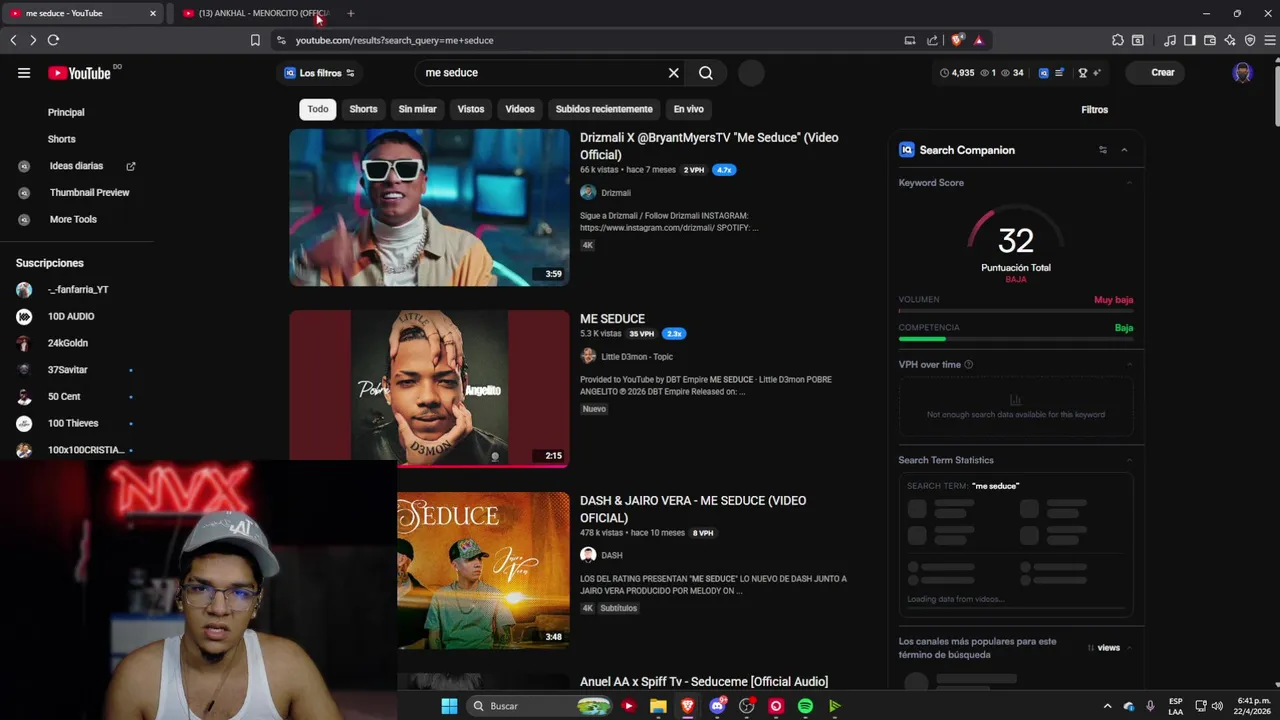The height and width of the screenshot is (720, 1280).
Task: Switch to the ANKHAL - MENORCITO browser tab
Action: (255, 13)
